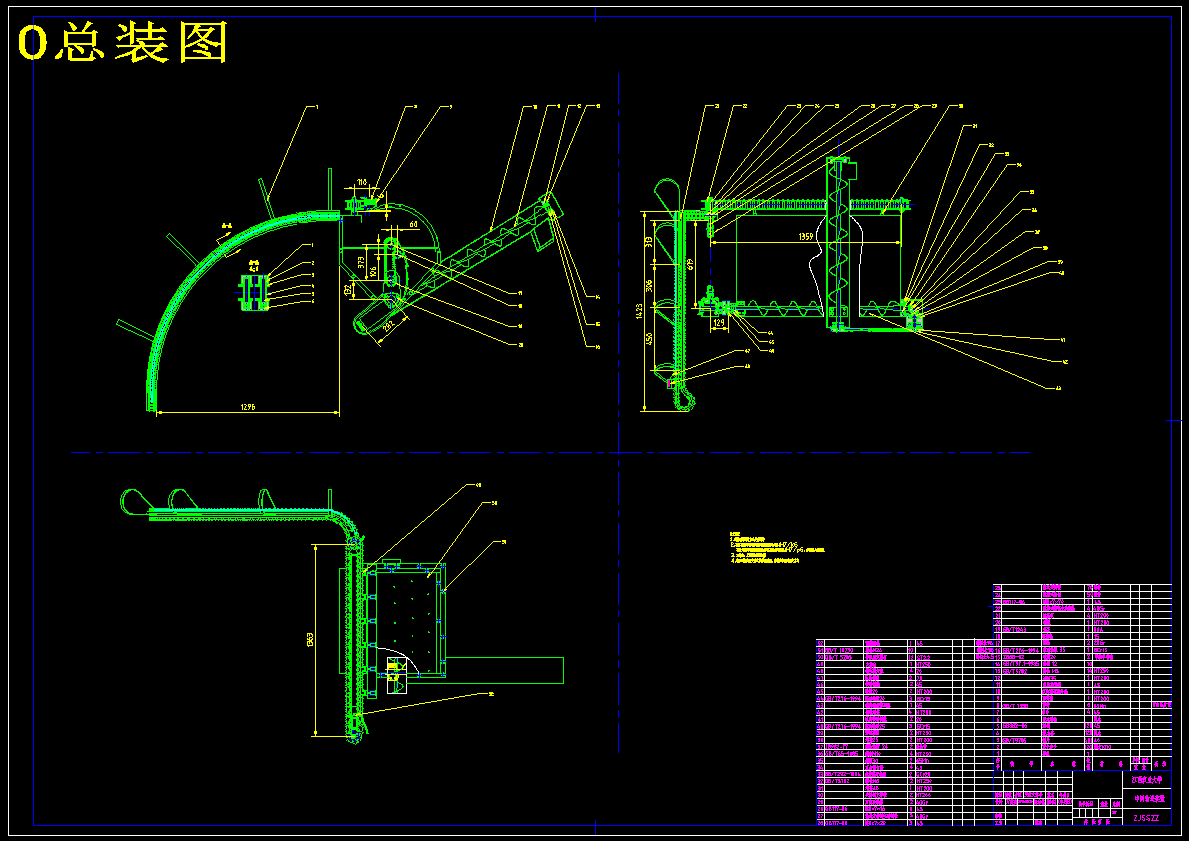Click the technical requirements note block
Image resolution: width=1189 pixels, height=841 pixels.
[x=777, y=548]
